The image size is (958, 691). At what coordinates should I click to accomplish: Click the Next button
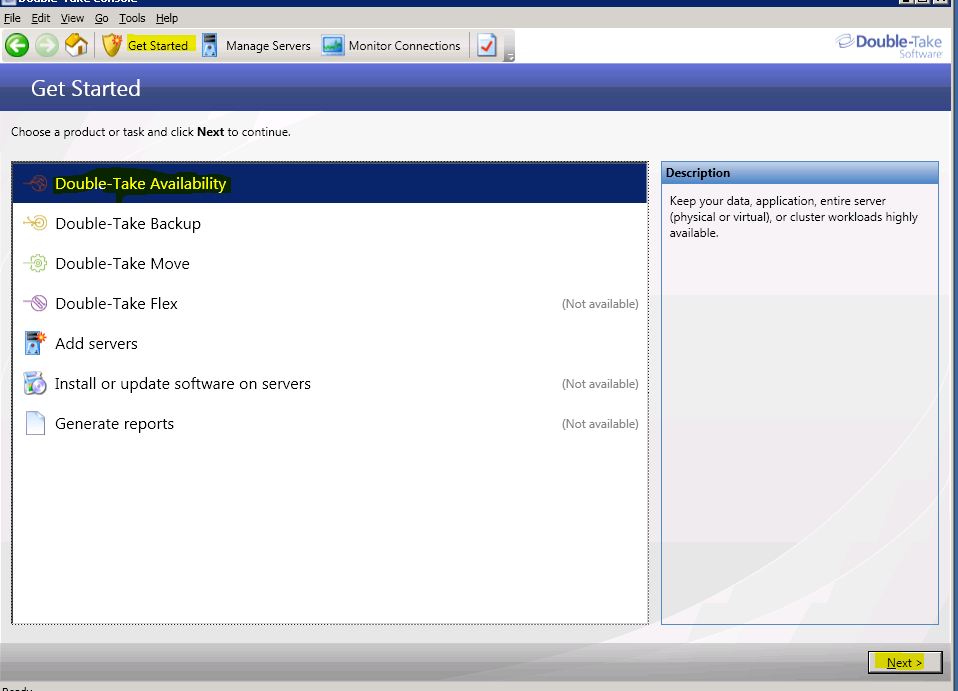click(x=905, y=662)
